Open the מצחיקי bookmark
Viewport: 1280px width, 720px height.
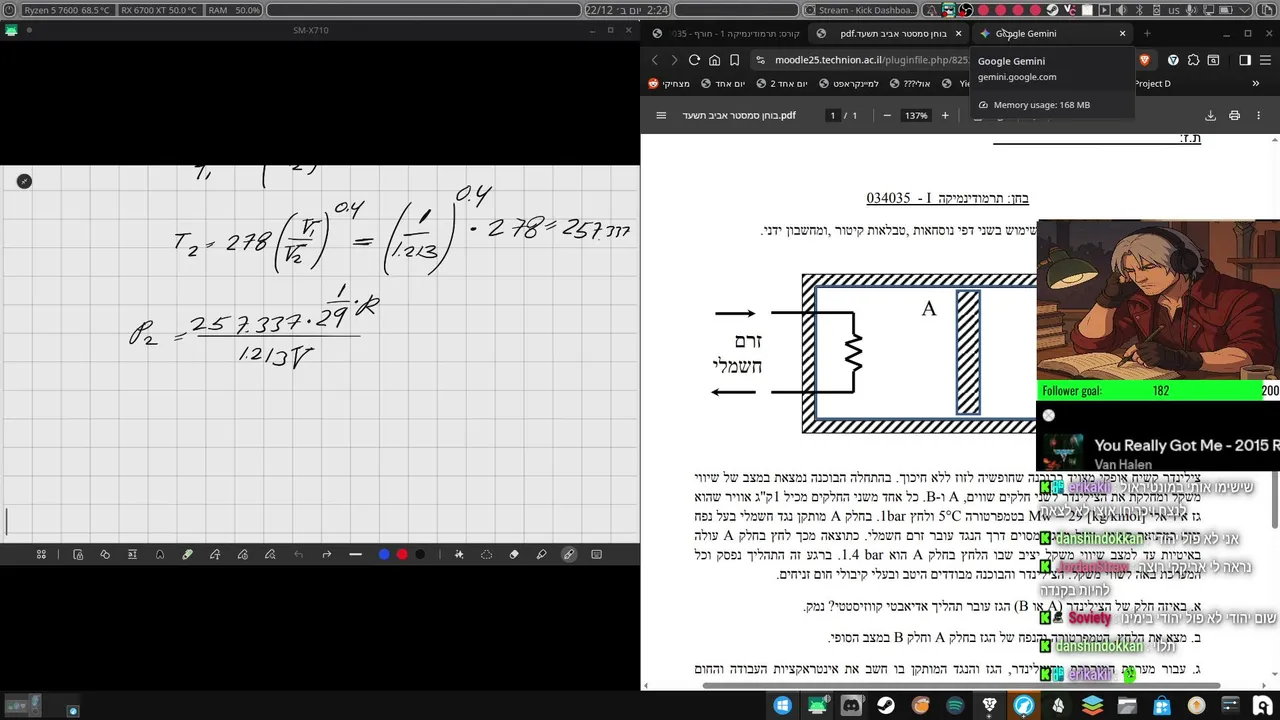[x=669, y=84]
